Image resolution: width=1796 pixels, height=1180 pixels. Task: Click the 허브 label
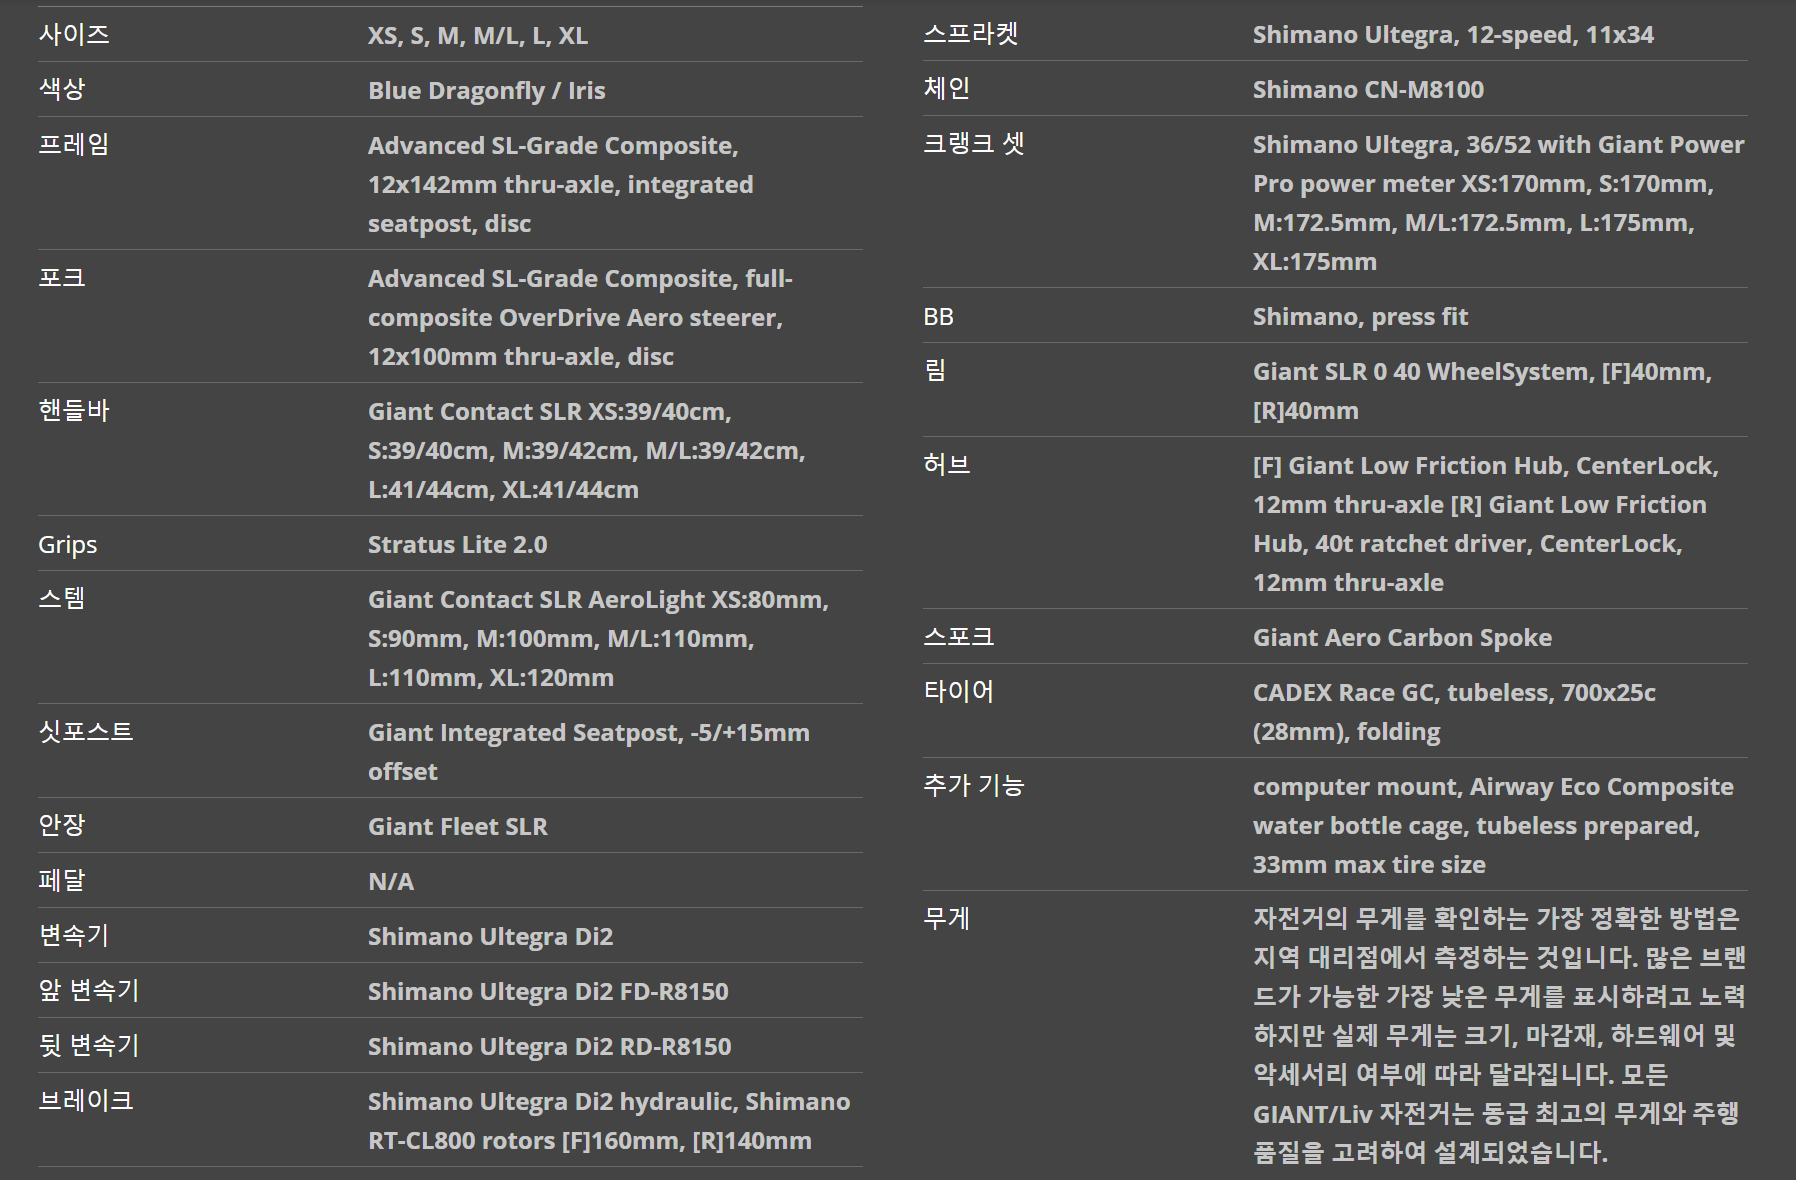(947, 465)
